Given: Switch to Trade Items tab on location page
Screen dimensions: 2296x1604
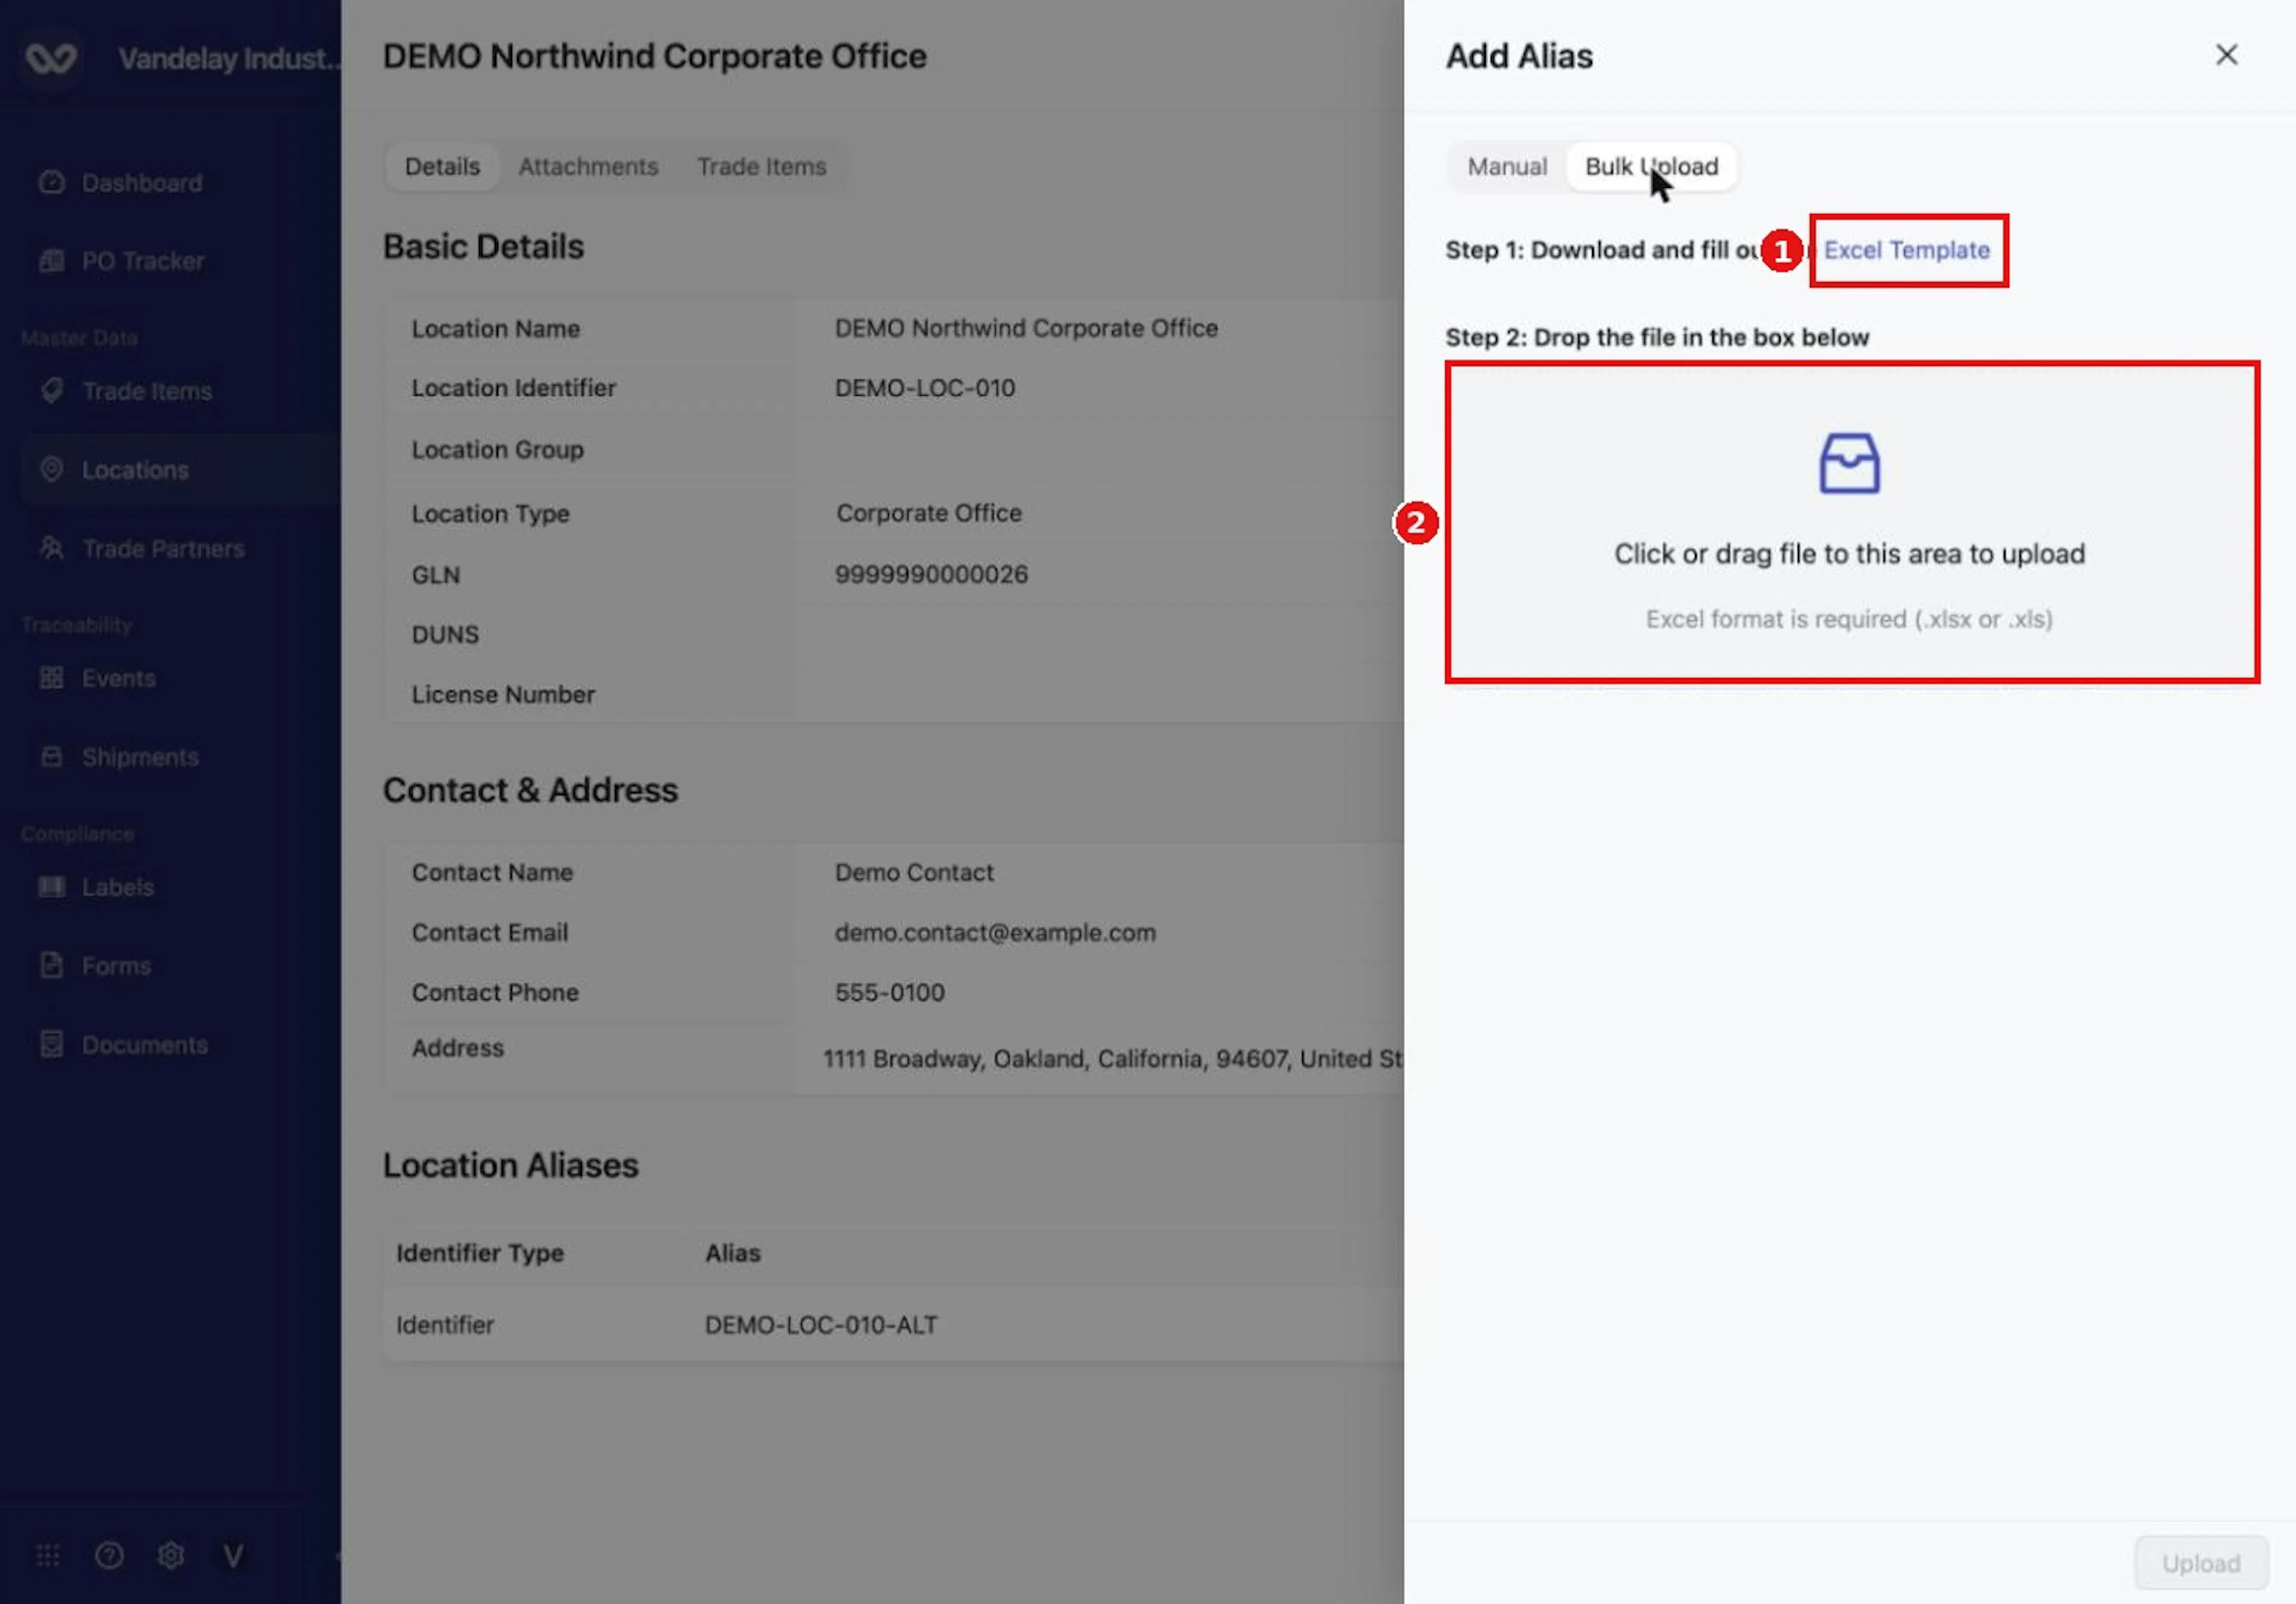Looking at the screenshot, I should [761, 166].
